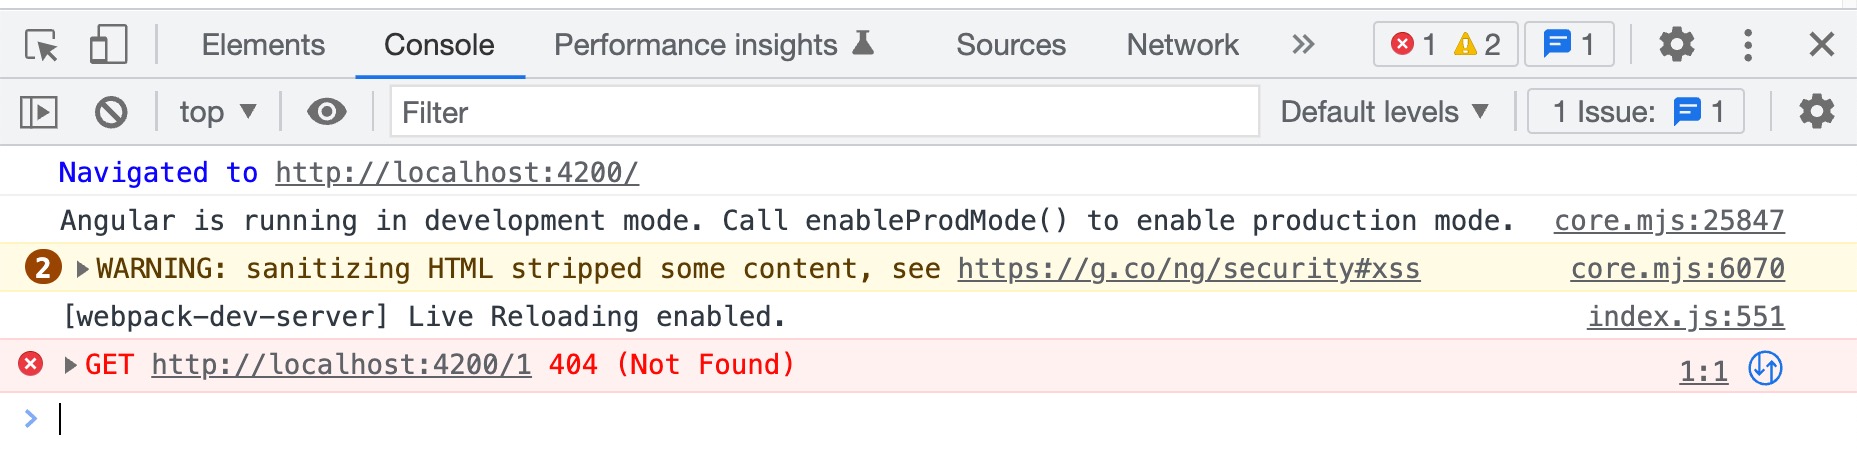This screenshot has width=1857, height=449.
Task: Expand the GET 404 error entry
Action: click(71, 365)
